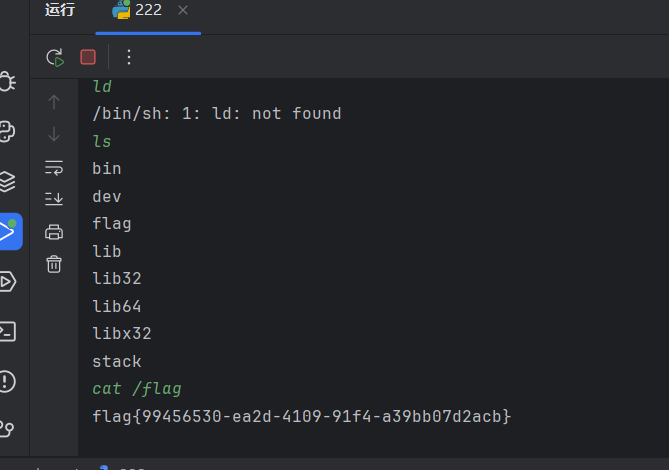This screenshot has height=470, width=669.
Task: Toggle soft-wrap in console output
Action: (54, 168)
